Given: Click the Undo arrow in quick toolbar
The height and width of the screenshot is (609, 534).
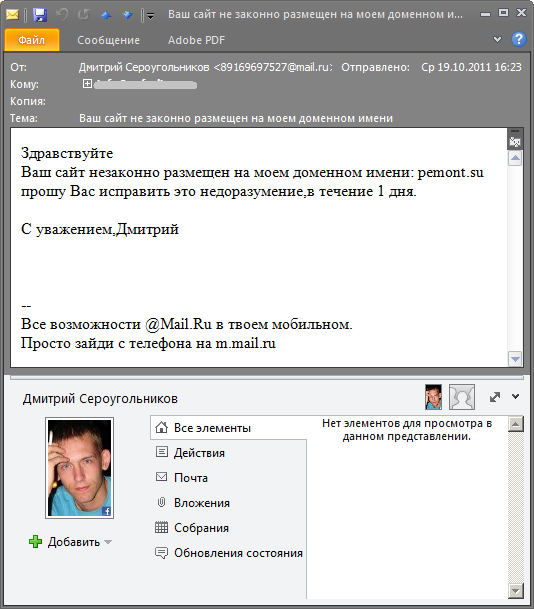Looking at the screenshot, I should pos(62,15).
